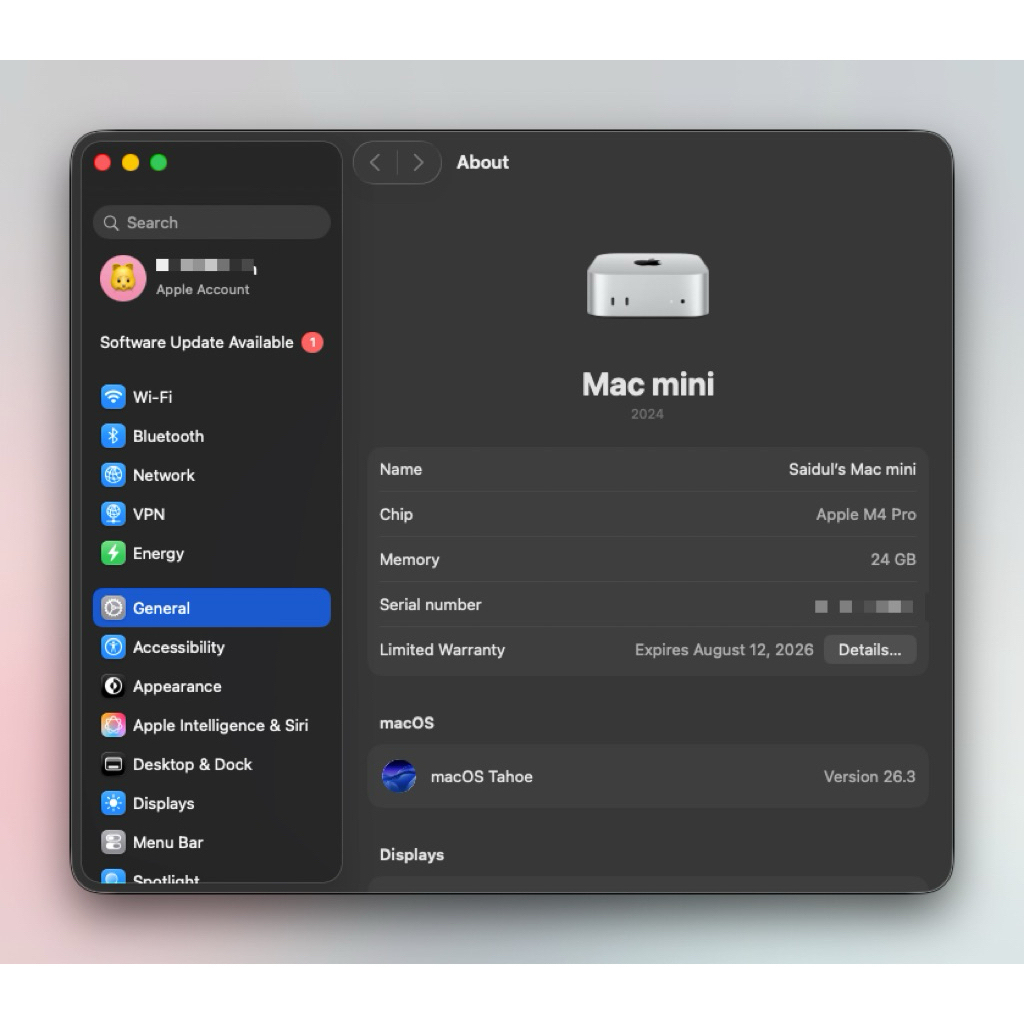The image size is (1024, 1024).
Task: Minimize window with yellow button
Action: 131,163
